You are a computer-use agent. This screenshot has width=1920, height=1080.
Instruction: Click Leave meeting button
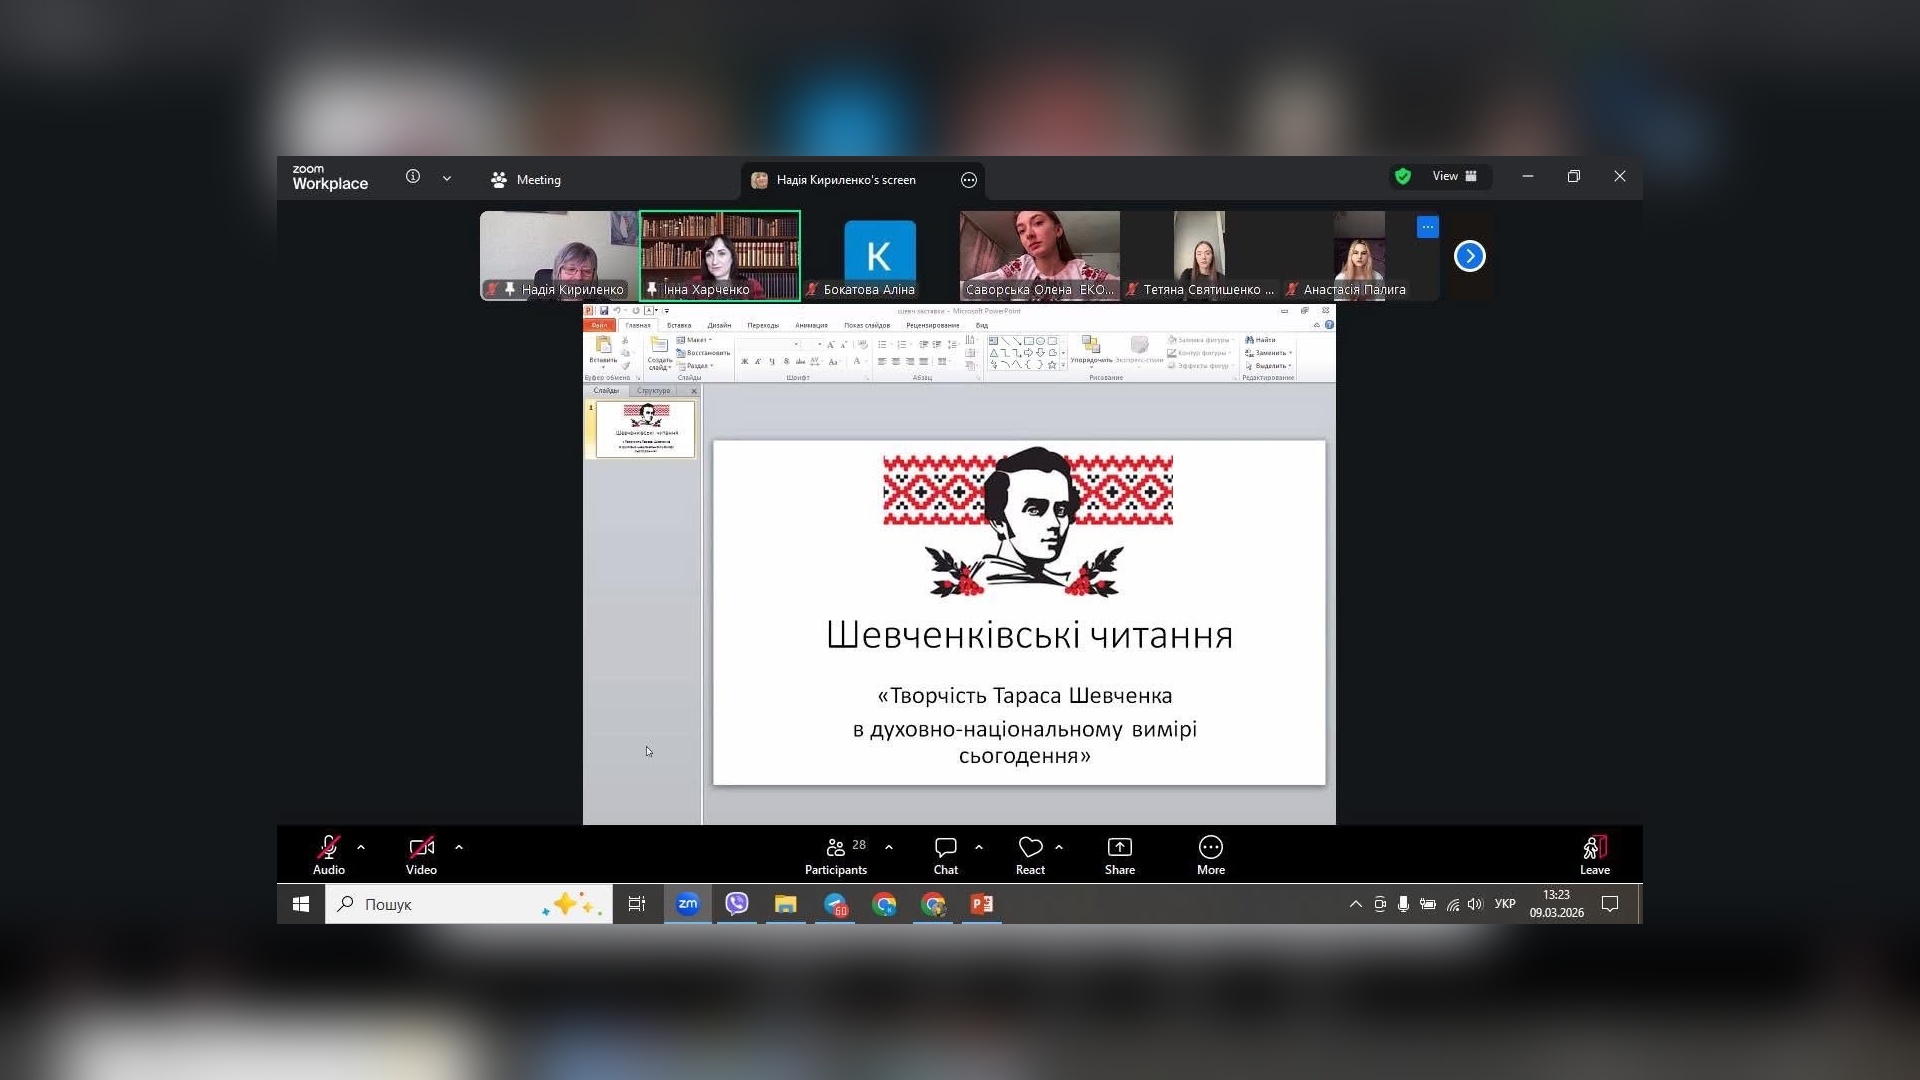pyautogui.click(x=1594, y=855)
